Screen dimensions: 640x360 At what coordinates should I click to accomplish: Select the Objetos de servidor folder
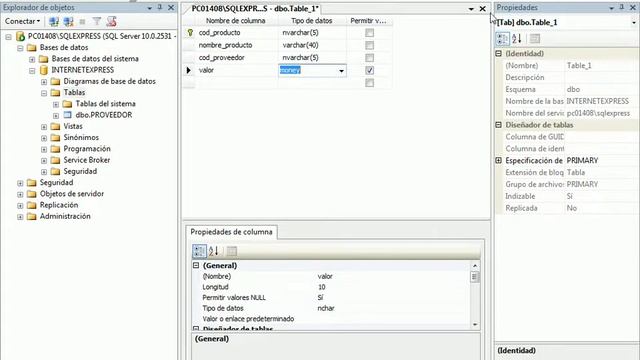[71, 193]
